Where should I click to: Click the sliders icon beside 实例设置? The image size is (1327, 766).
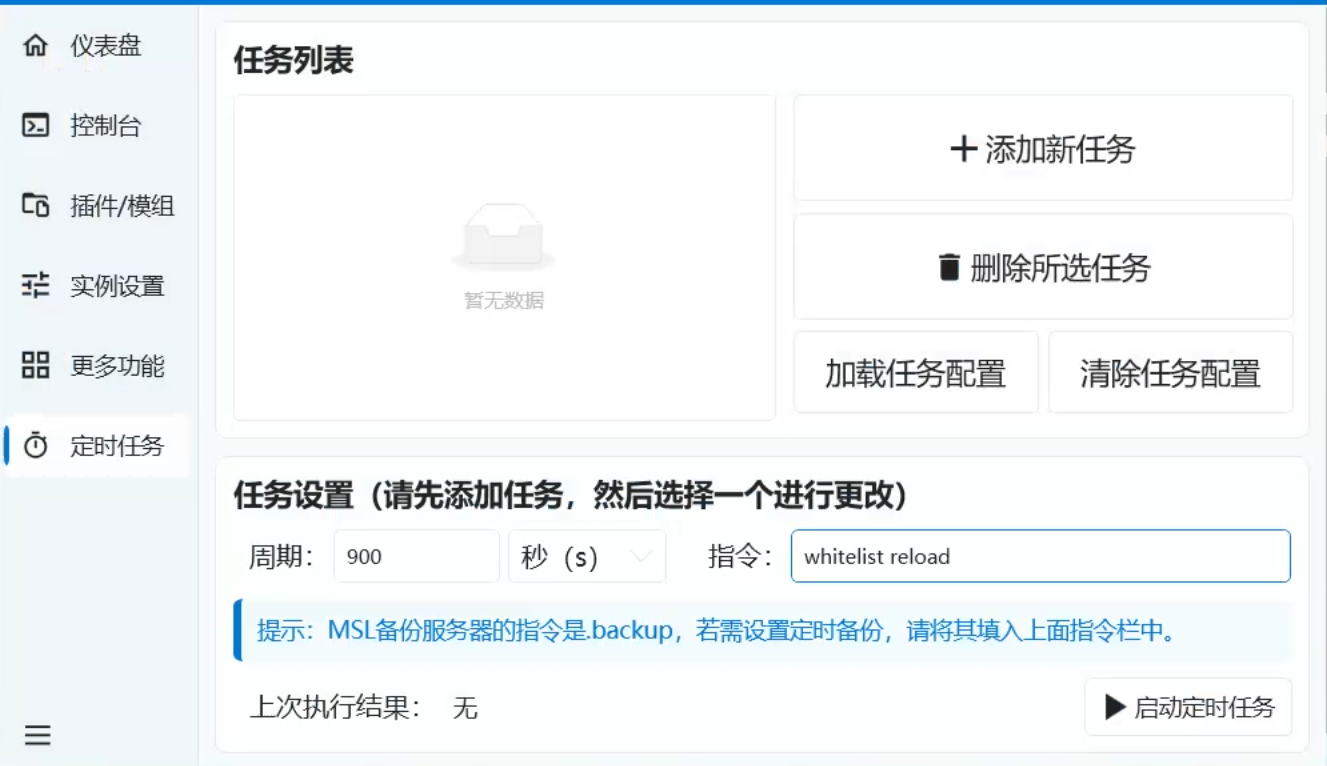pos(36,286)
